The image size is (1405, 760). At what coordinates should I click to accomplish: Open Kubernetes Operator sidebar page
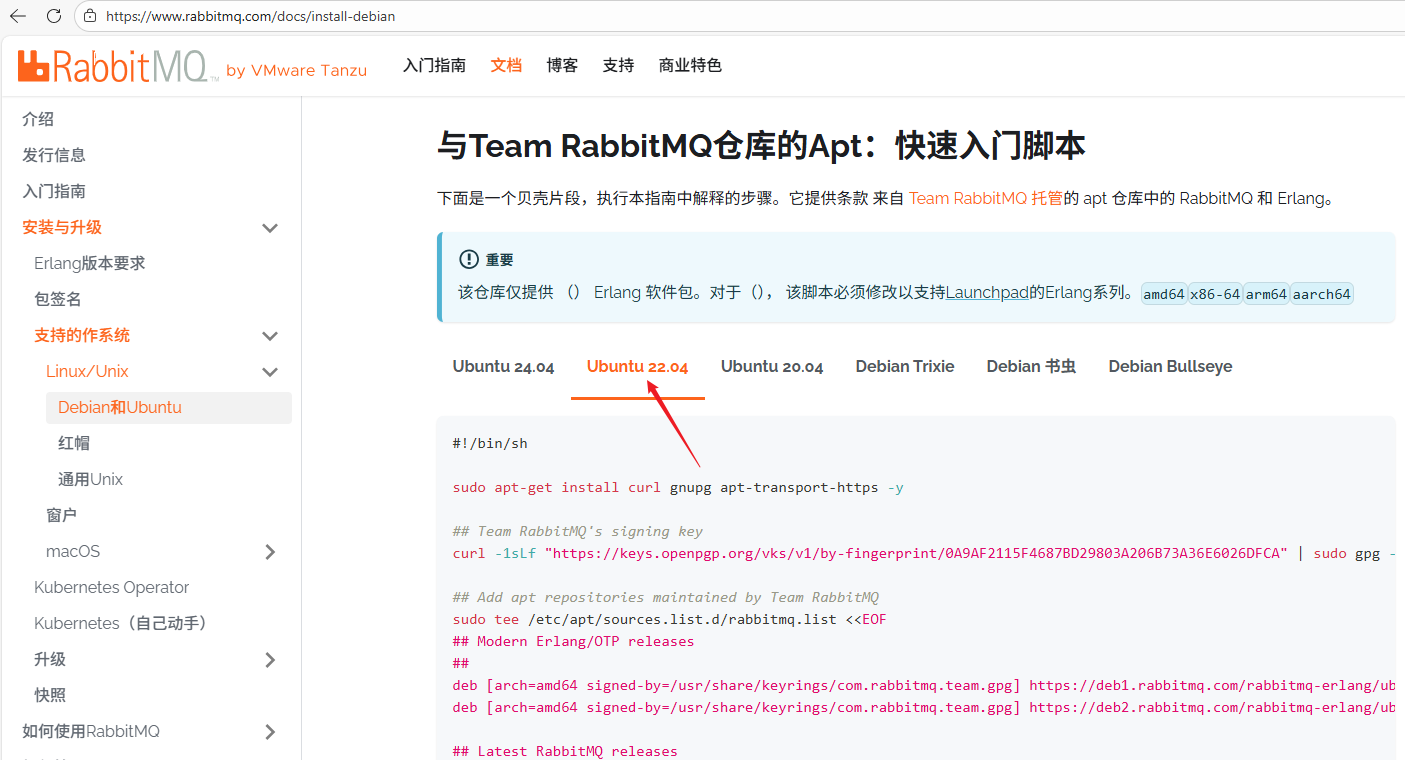[112, 587]
